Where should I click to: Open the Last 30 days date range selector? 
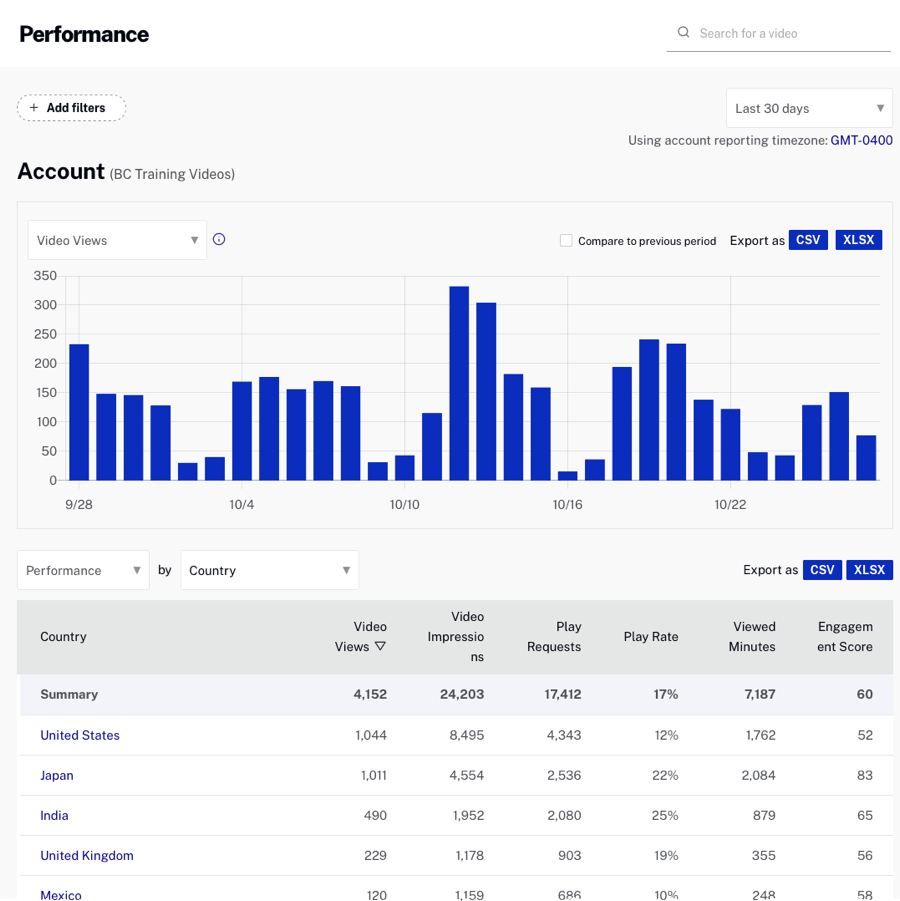click(x=808, y=107)
